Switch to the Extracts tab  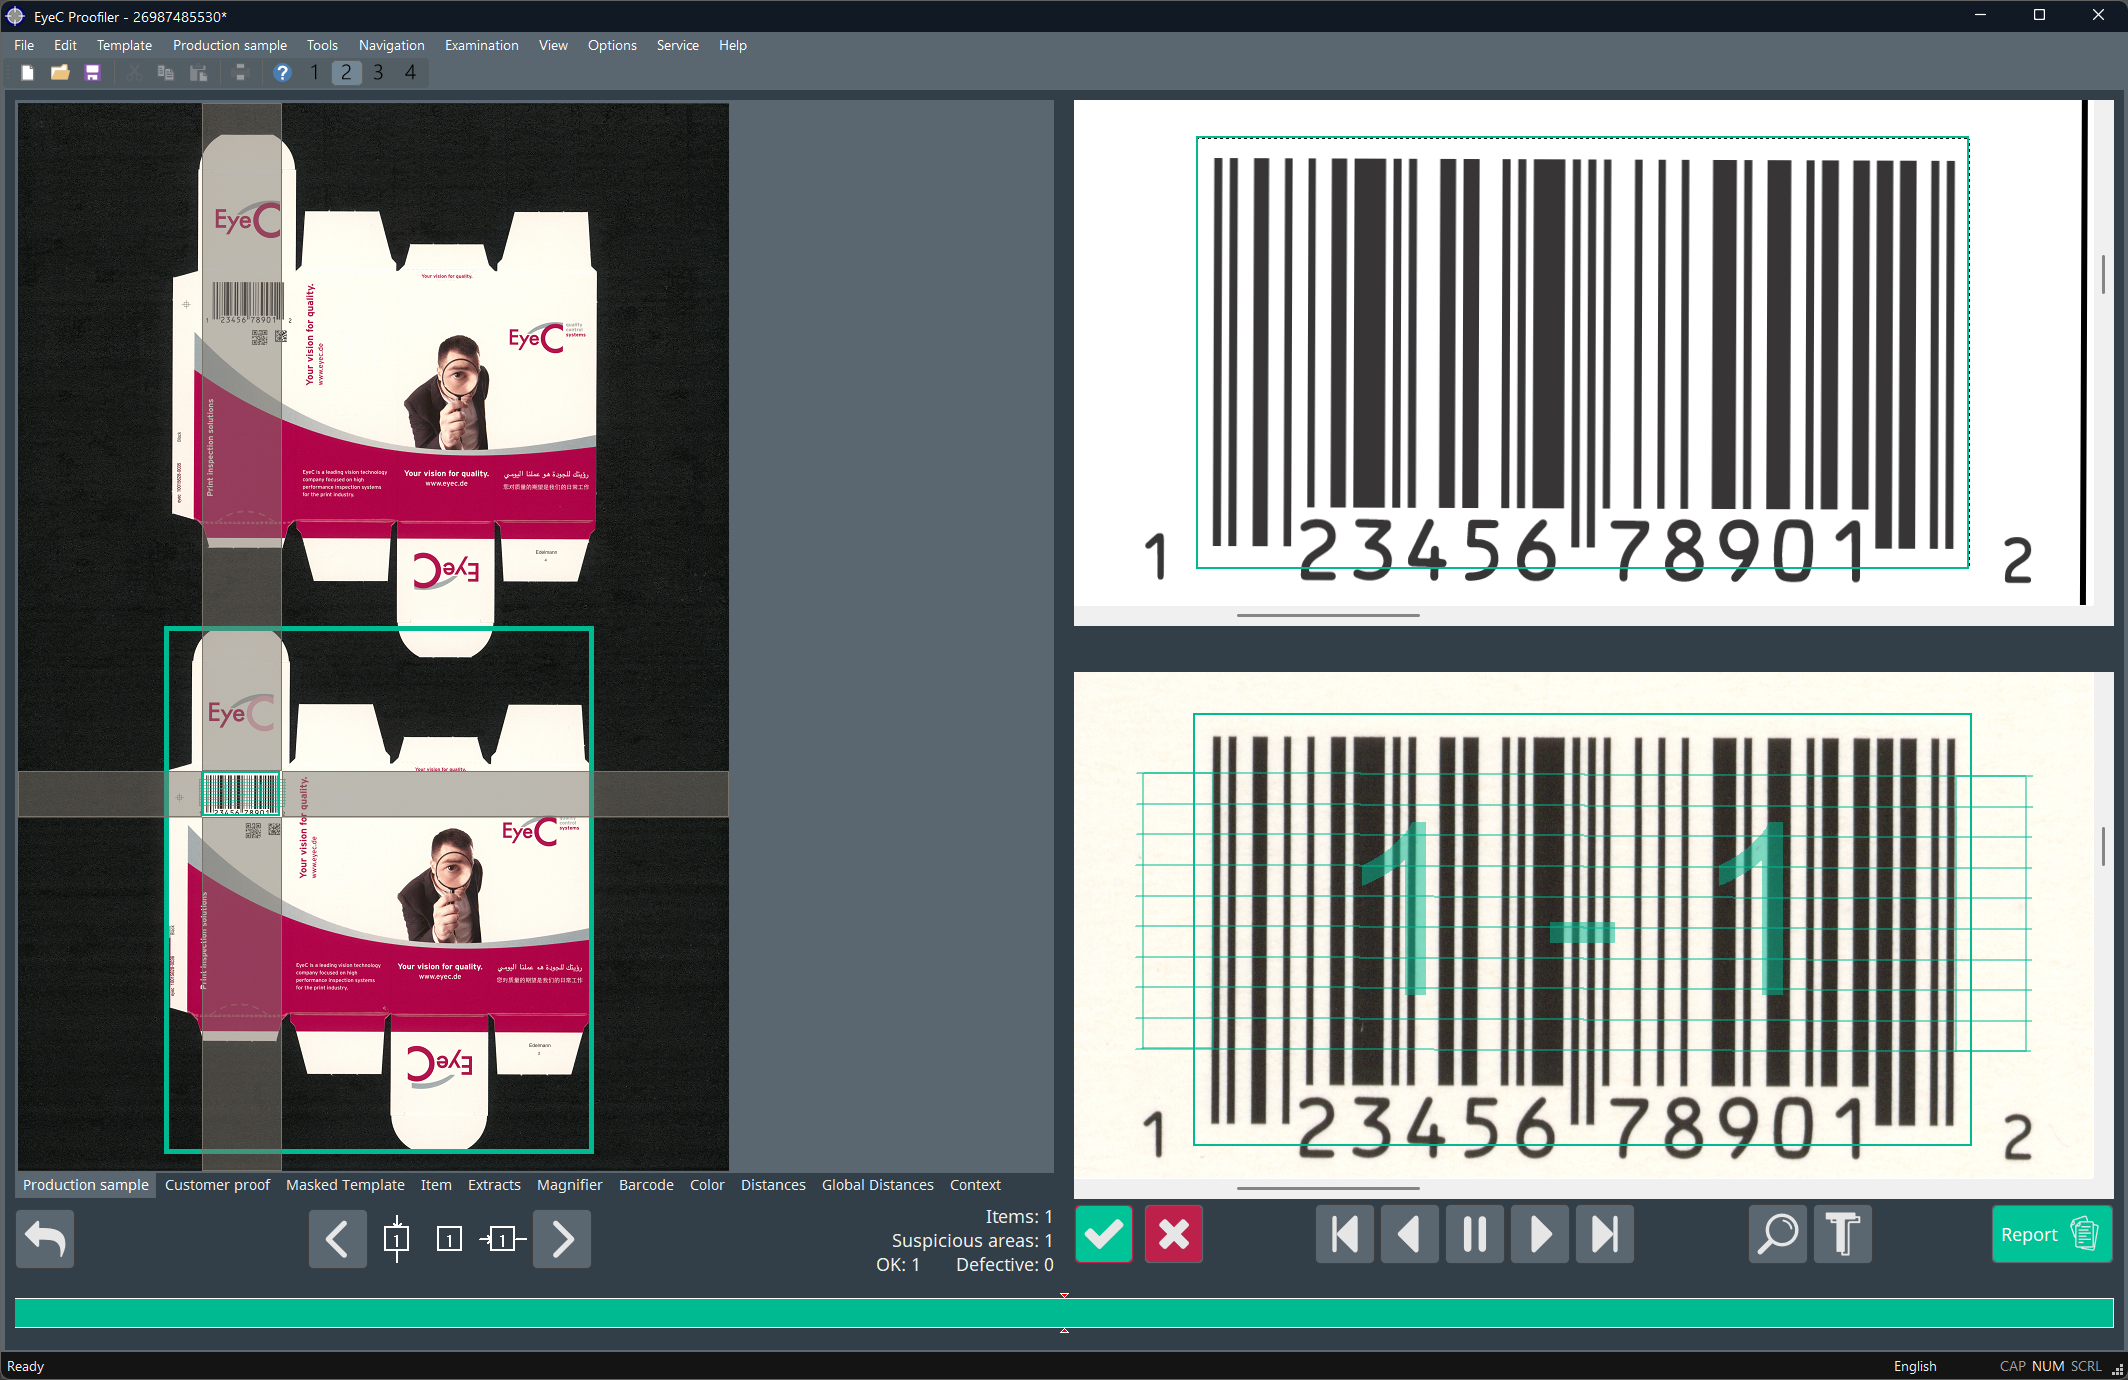point(494,1185)
